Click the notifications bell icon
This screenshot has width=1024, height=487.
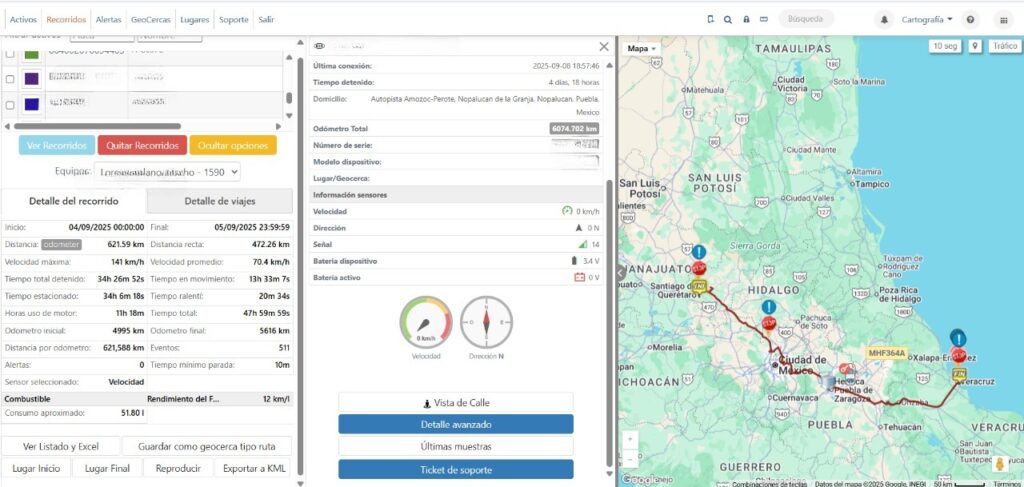(x=884, y=19)
